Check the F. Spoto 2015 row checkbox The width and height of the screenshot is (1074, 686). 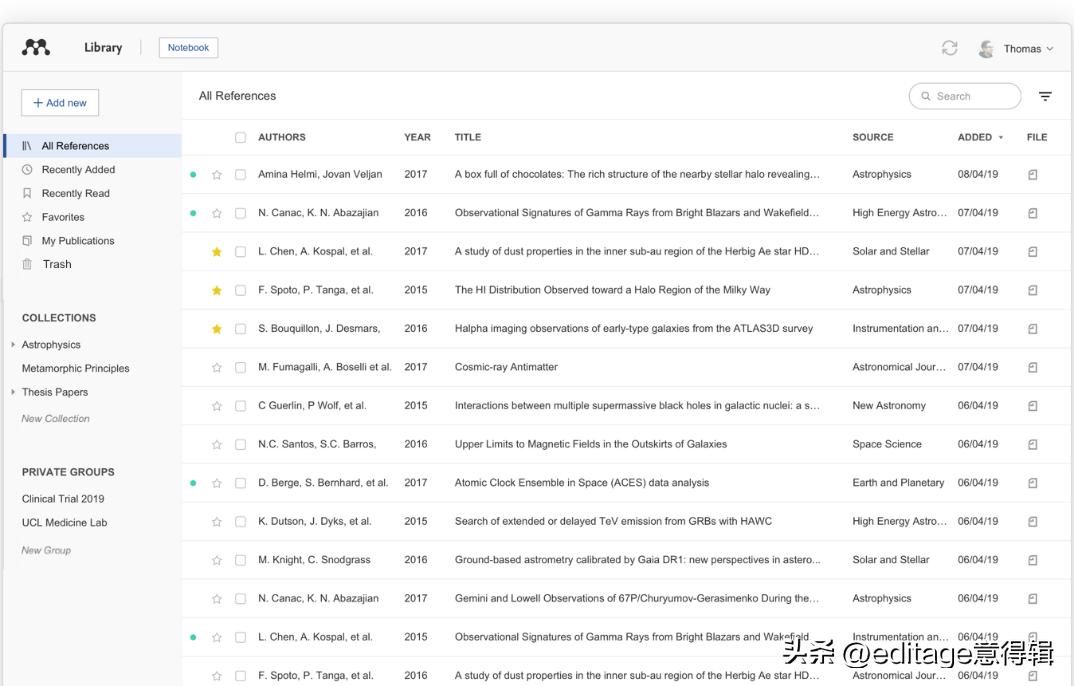(x=240, y=290)
